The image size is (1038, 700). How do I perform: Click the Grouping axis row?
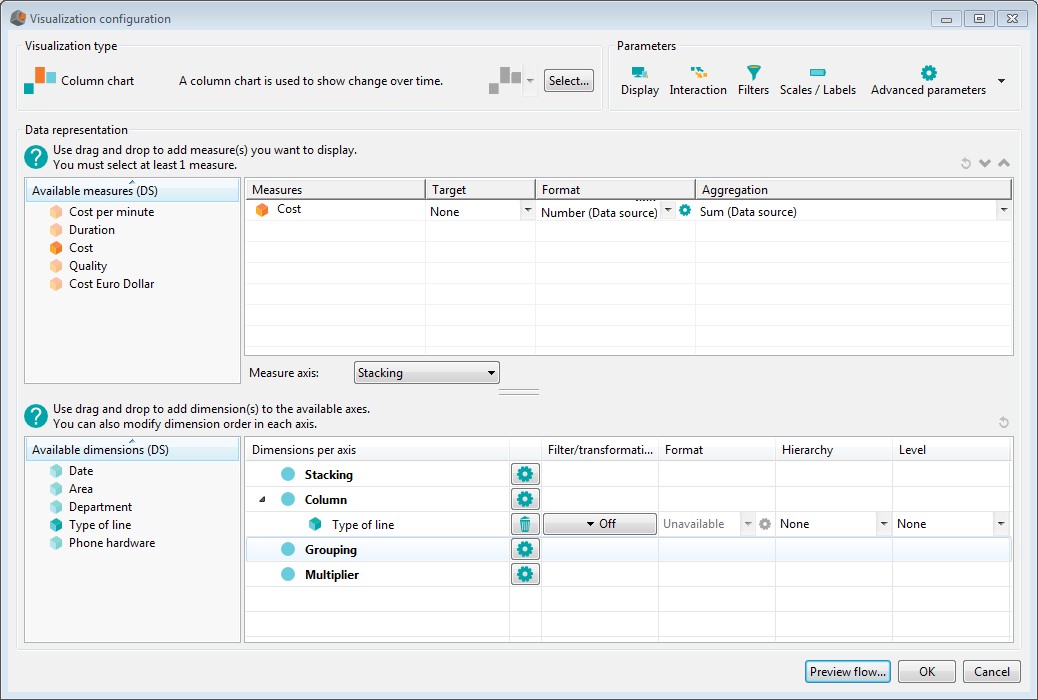pos(330,550)
